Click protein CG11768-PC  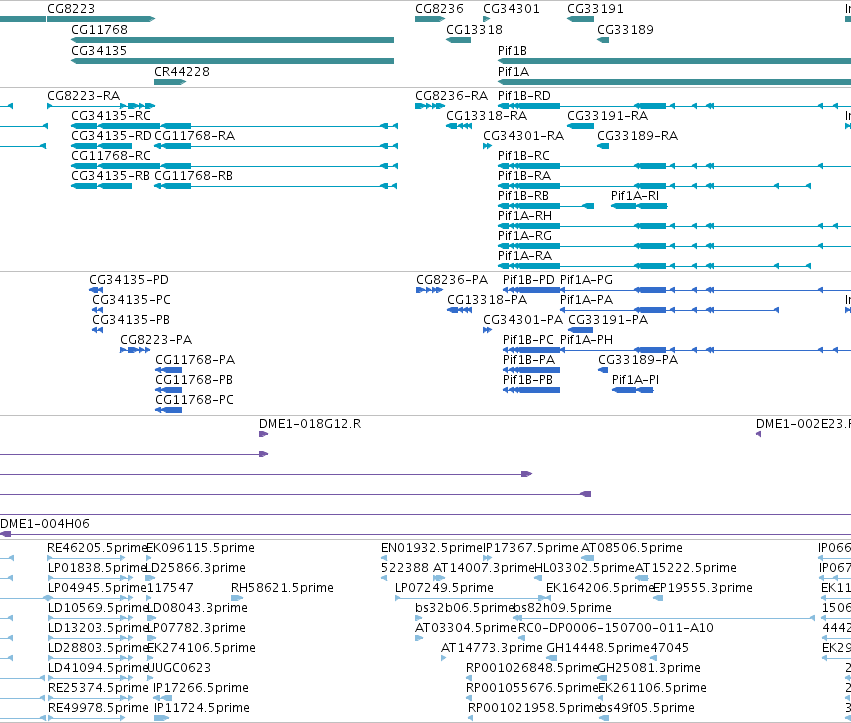[194, 400]
